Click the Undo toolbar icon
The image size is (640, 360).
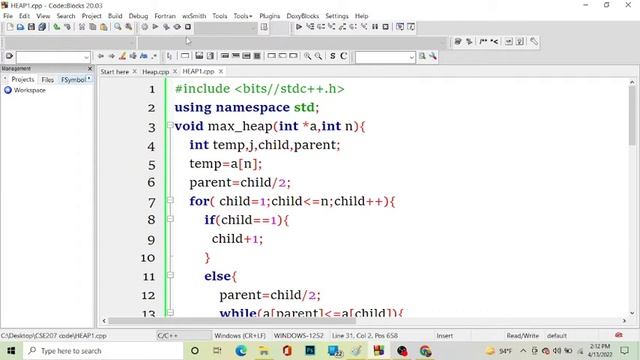click(57, 27)
